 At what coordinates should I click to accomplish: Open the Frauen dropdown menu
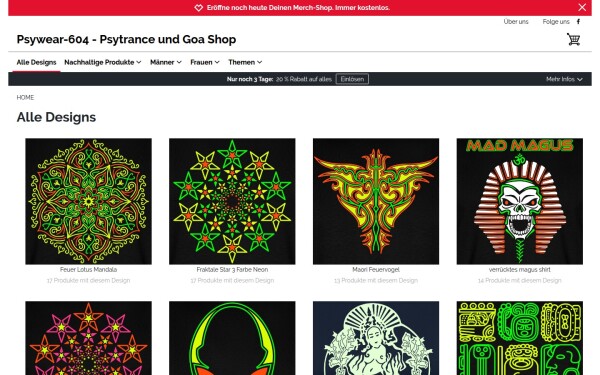(x=205, y=62)
